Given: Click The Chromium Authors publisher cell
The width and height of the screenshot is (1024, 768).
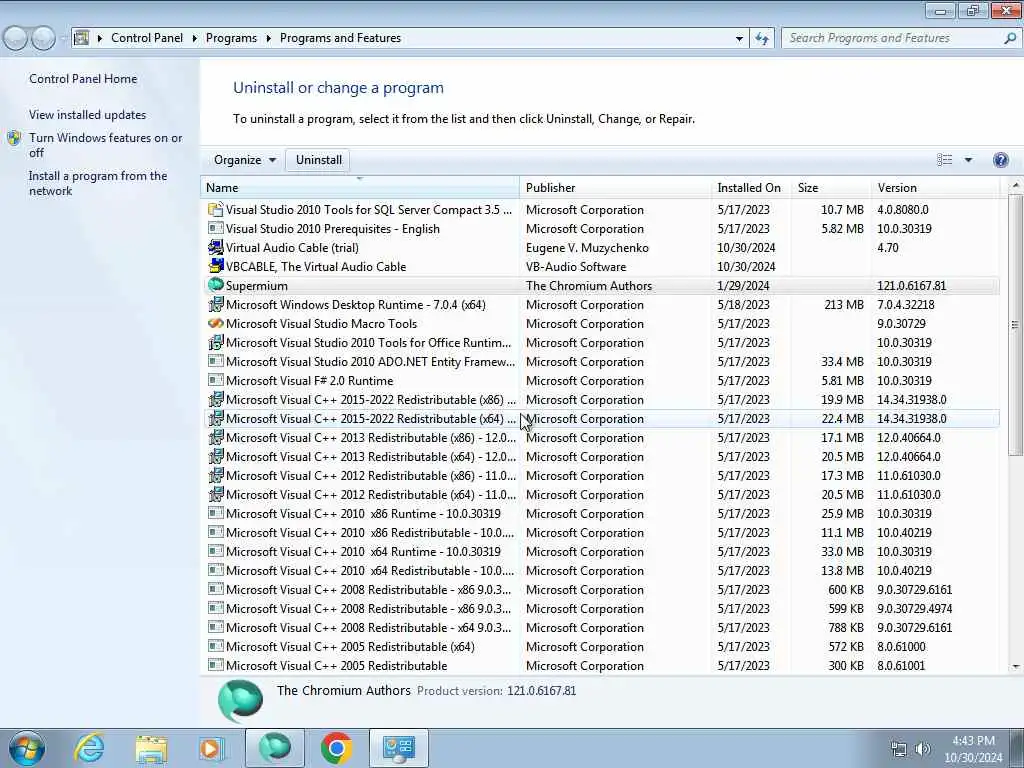Looking at the screenshot, I should [589, 285].
